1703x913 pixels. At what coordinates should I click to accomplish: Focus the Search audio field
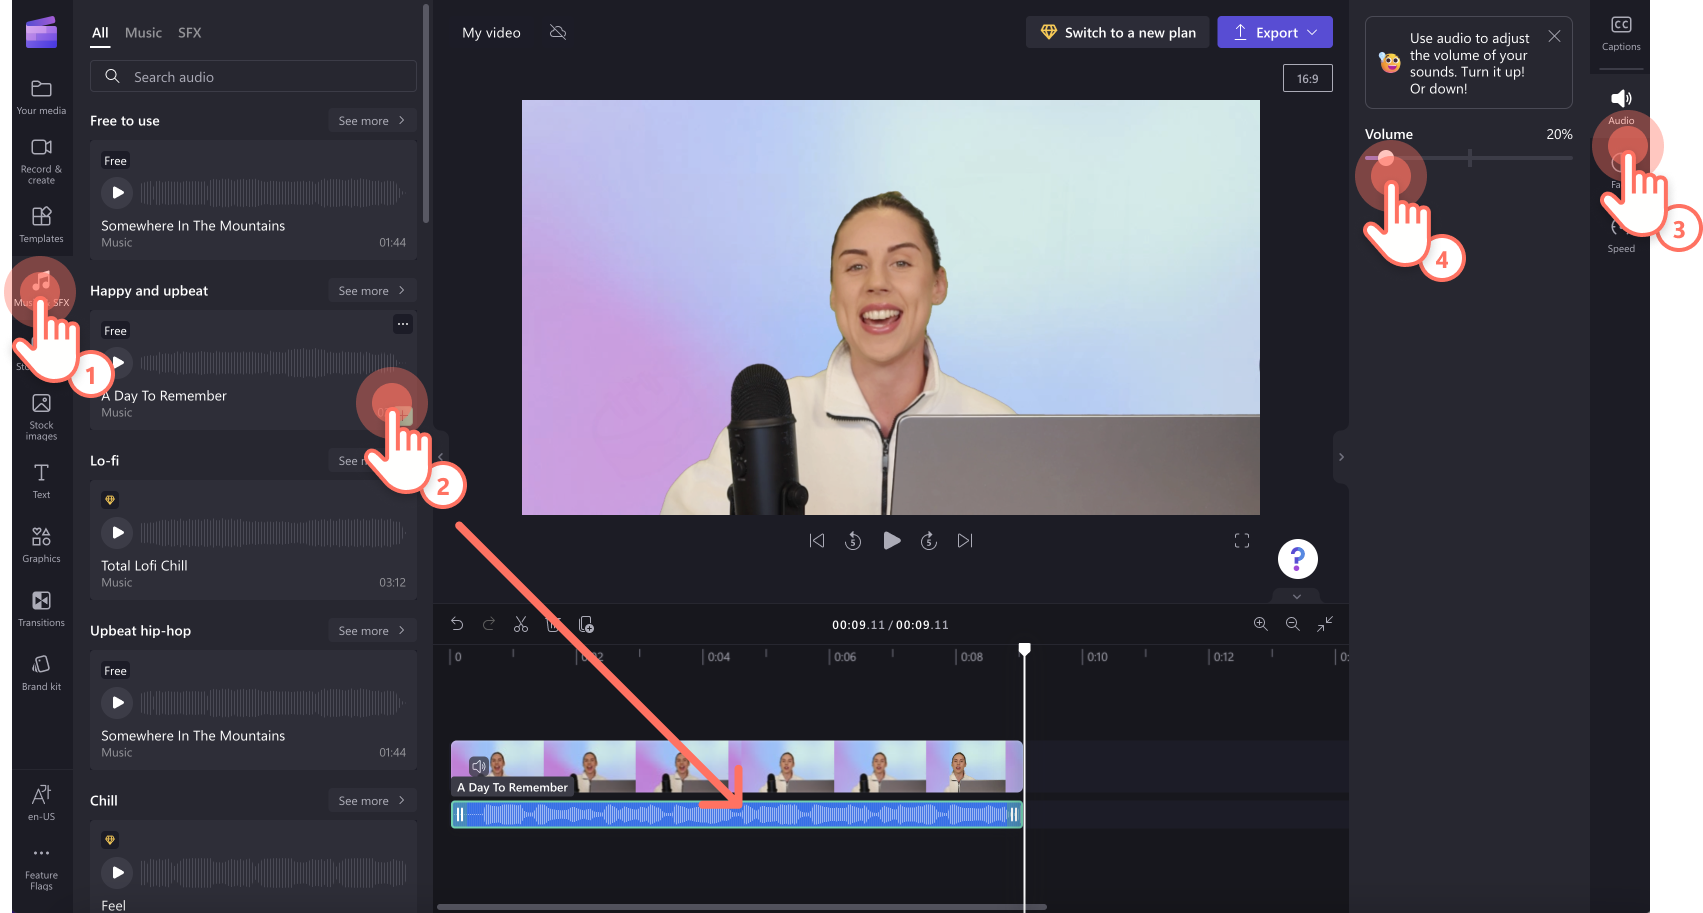pyautogui.click(x=253, y=77)
